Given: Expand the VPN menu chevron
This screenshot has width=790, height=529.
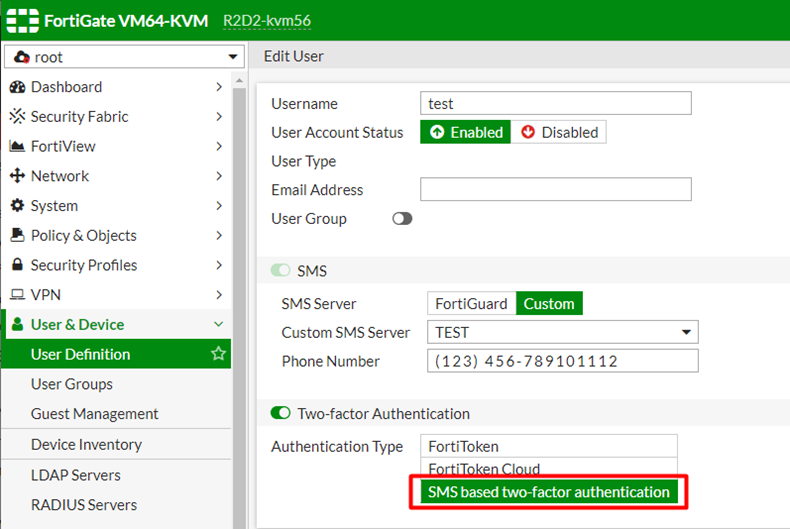Looking at the screenshot, I should coord(218,295).
